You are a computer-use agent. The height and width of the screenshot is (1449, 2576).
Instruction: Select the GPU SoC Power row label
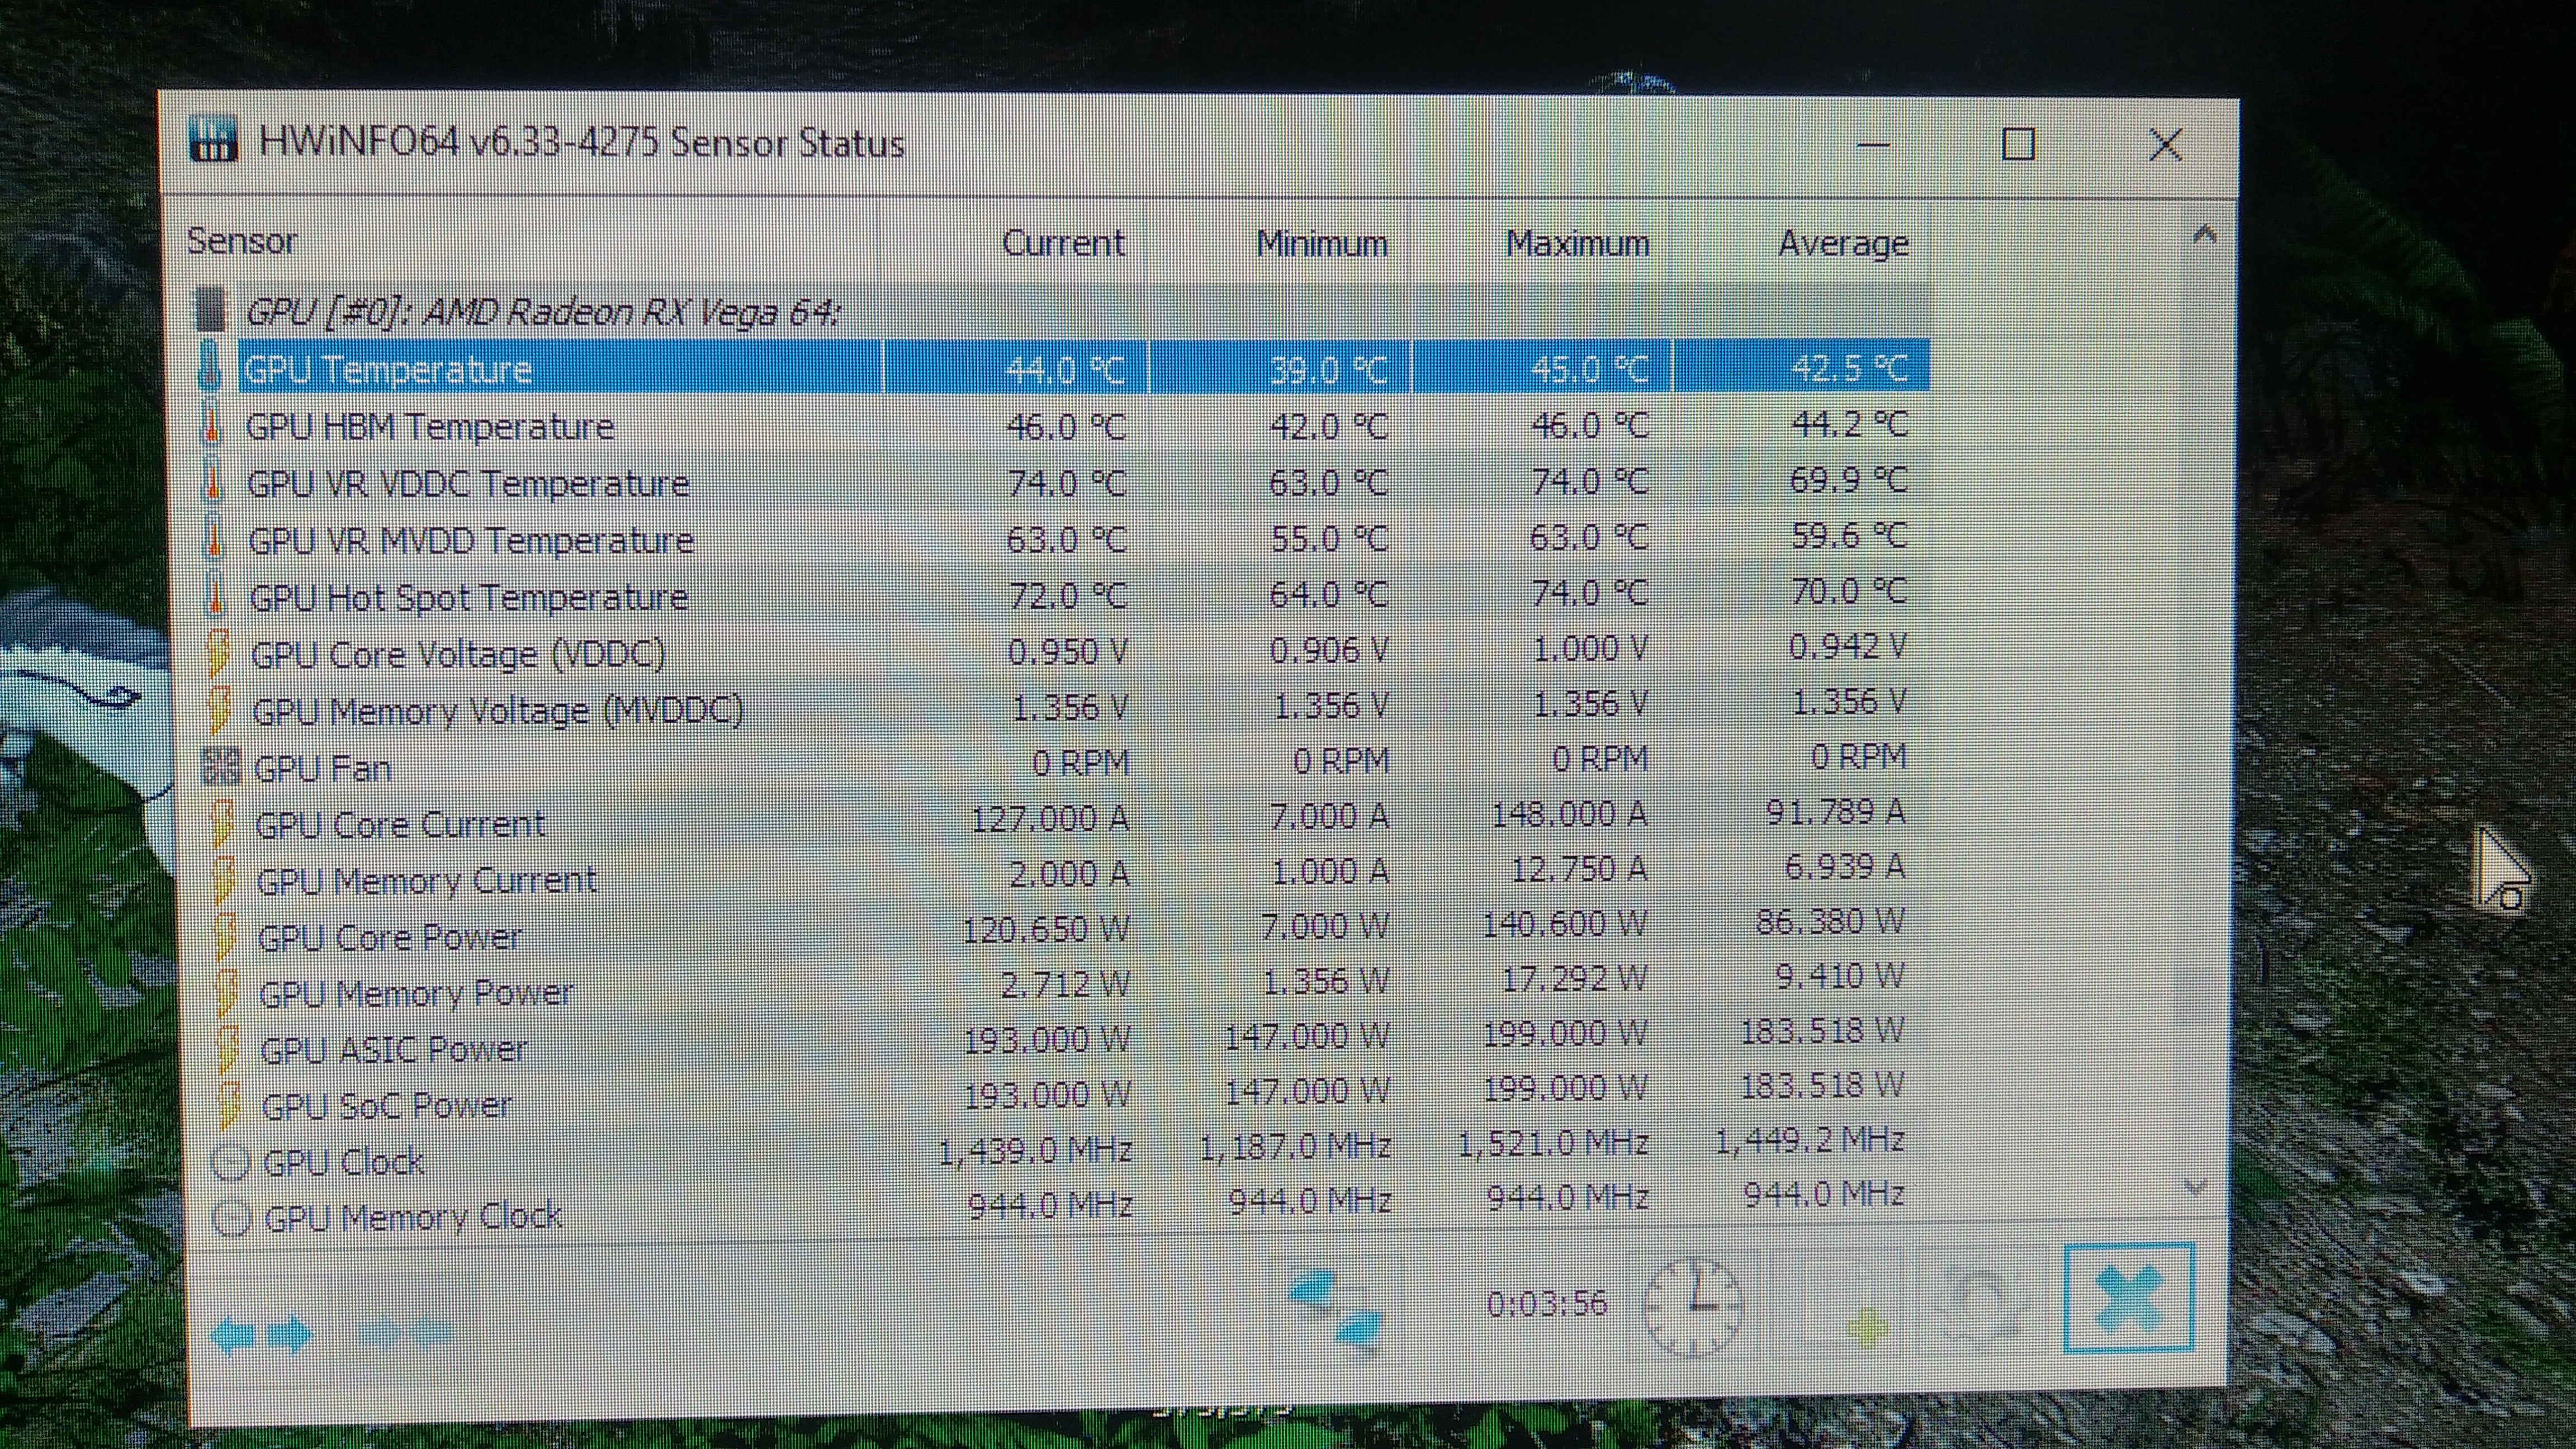386,1105
